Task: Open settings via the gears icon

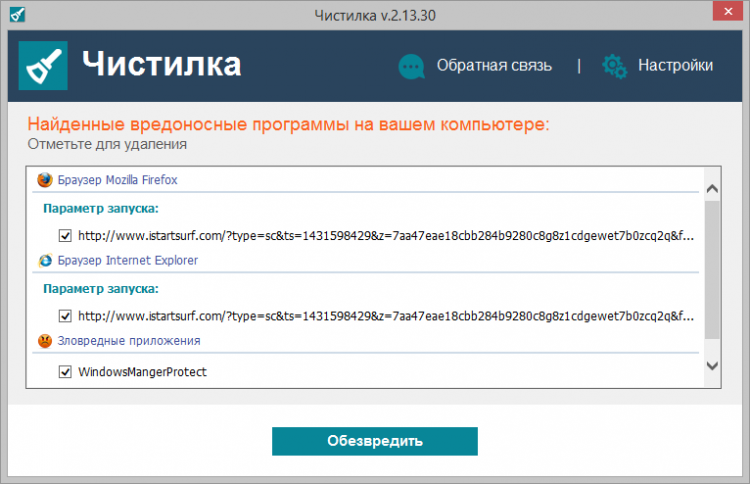Action: pos(614,66)
